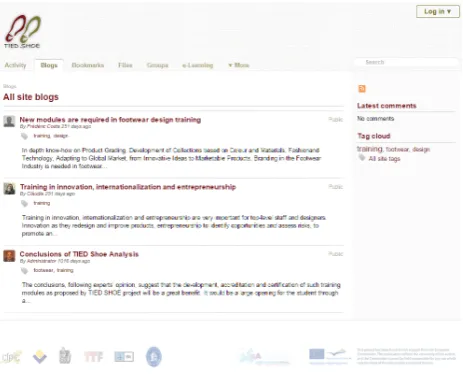Viewport: 463px width, 374px height.
Task: Go to the e-Learning tab
Action: tap(198, 65)
